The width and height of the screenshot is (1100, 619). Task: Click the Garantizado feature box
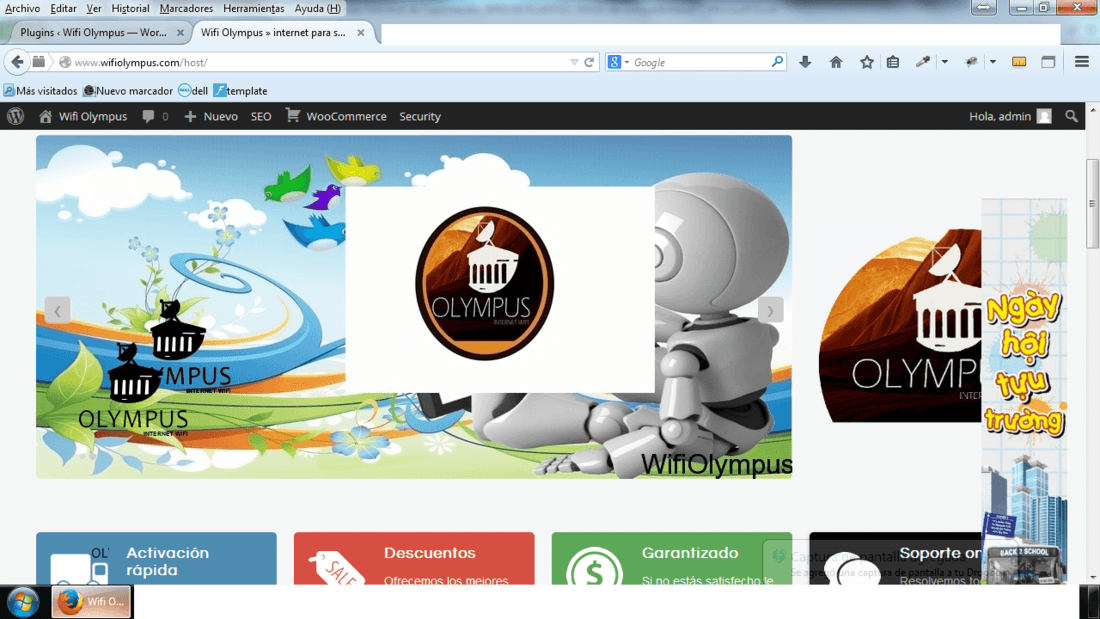671,559
